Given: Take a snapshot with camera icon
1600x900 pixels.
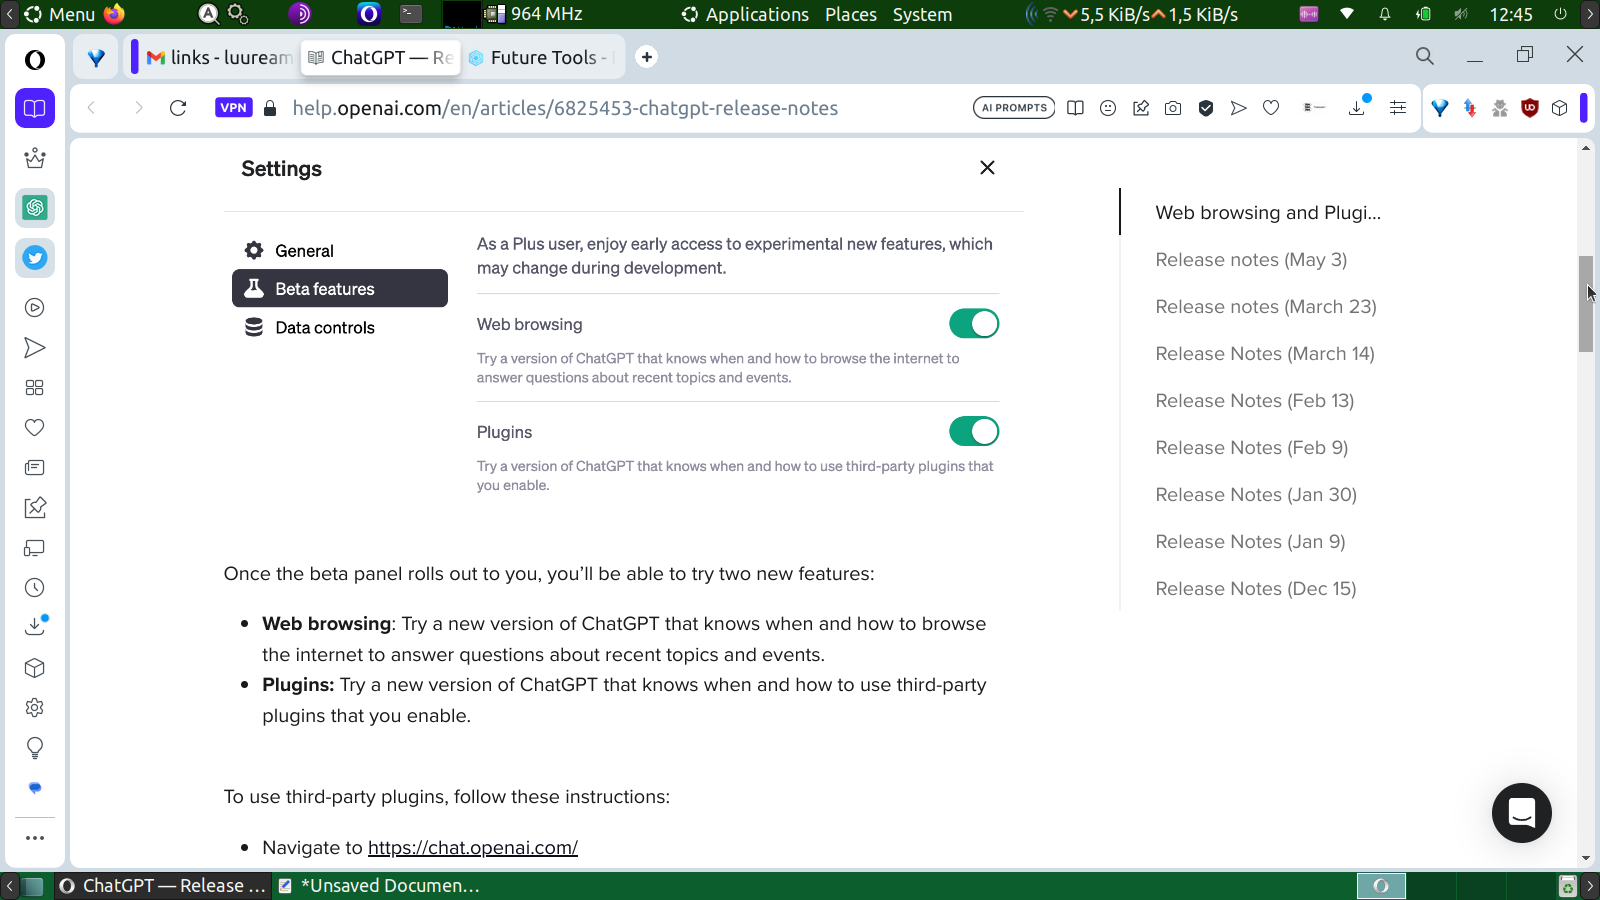Looking at the screenshot, I should click(1173, 108).
